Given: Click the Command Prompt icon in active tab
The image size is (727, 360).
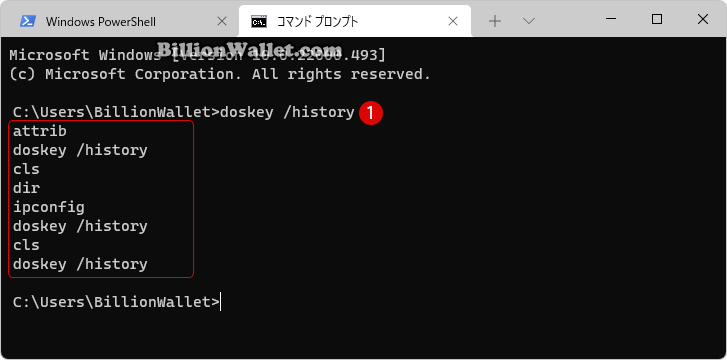Looking at the screenshot, I should tap(259, 21).
